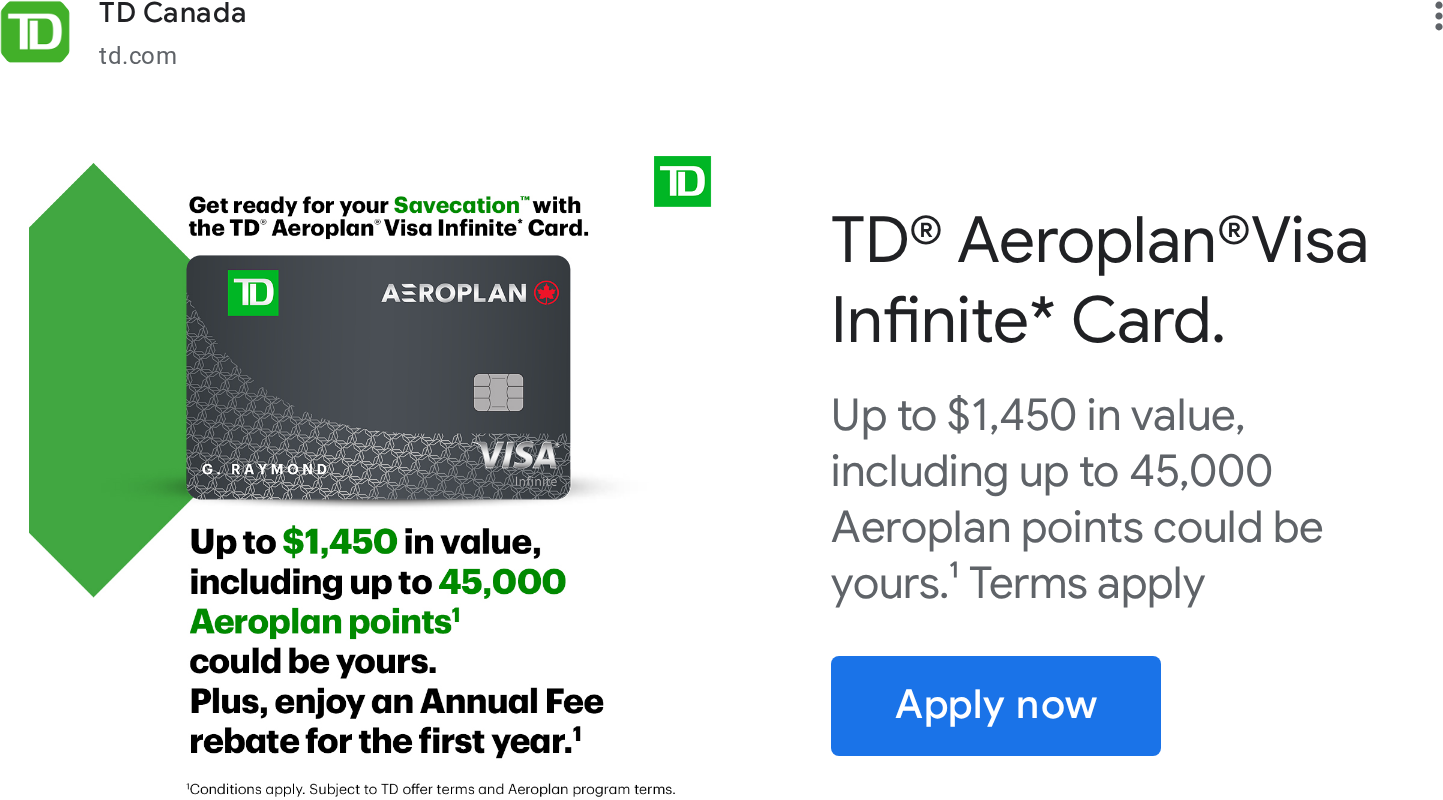Click the Aeroplan maple leaf logo
Screen dimensions: 1443x800
tap(547, 293)
